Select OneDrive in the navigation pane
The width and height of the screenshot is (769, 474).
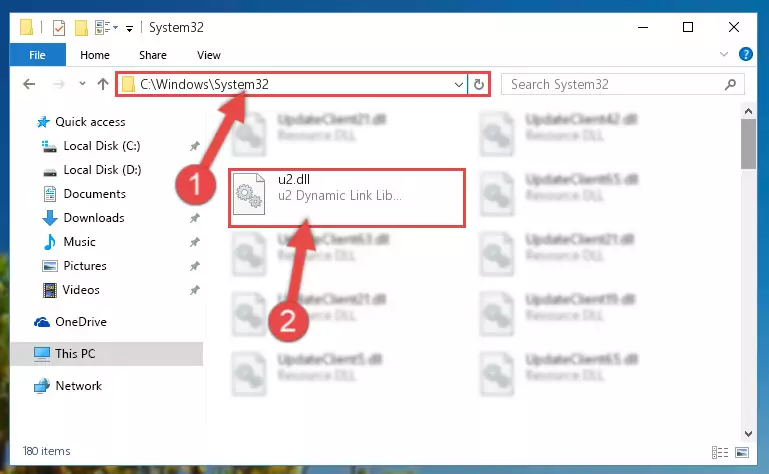70,322
